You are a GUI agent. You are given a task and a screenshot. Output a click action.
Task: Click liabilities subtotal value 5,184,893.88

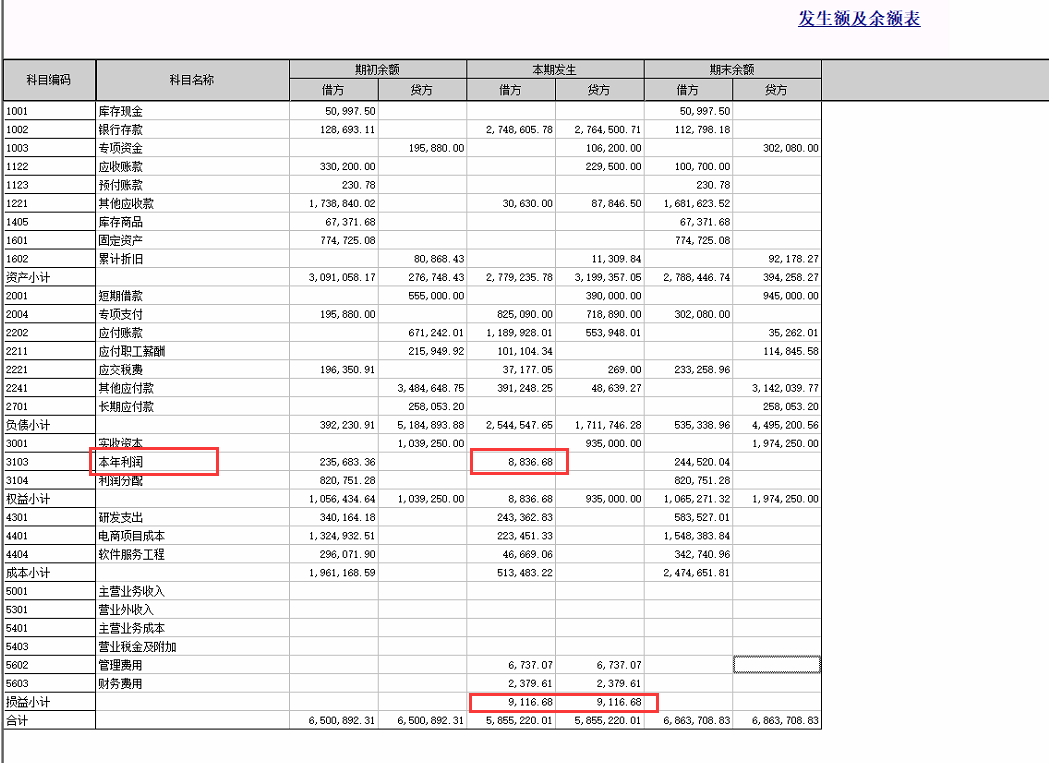[430, 425]
